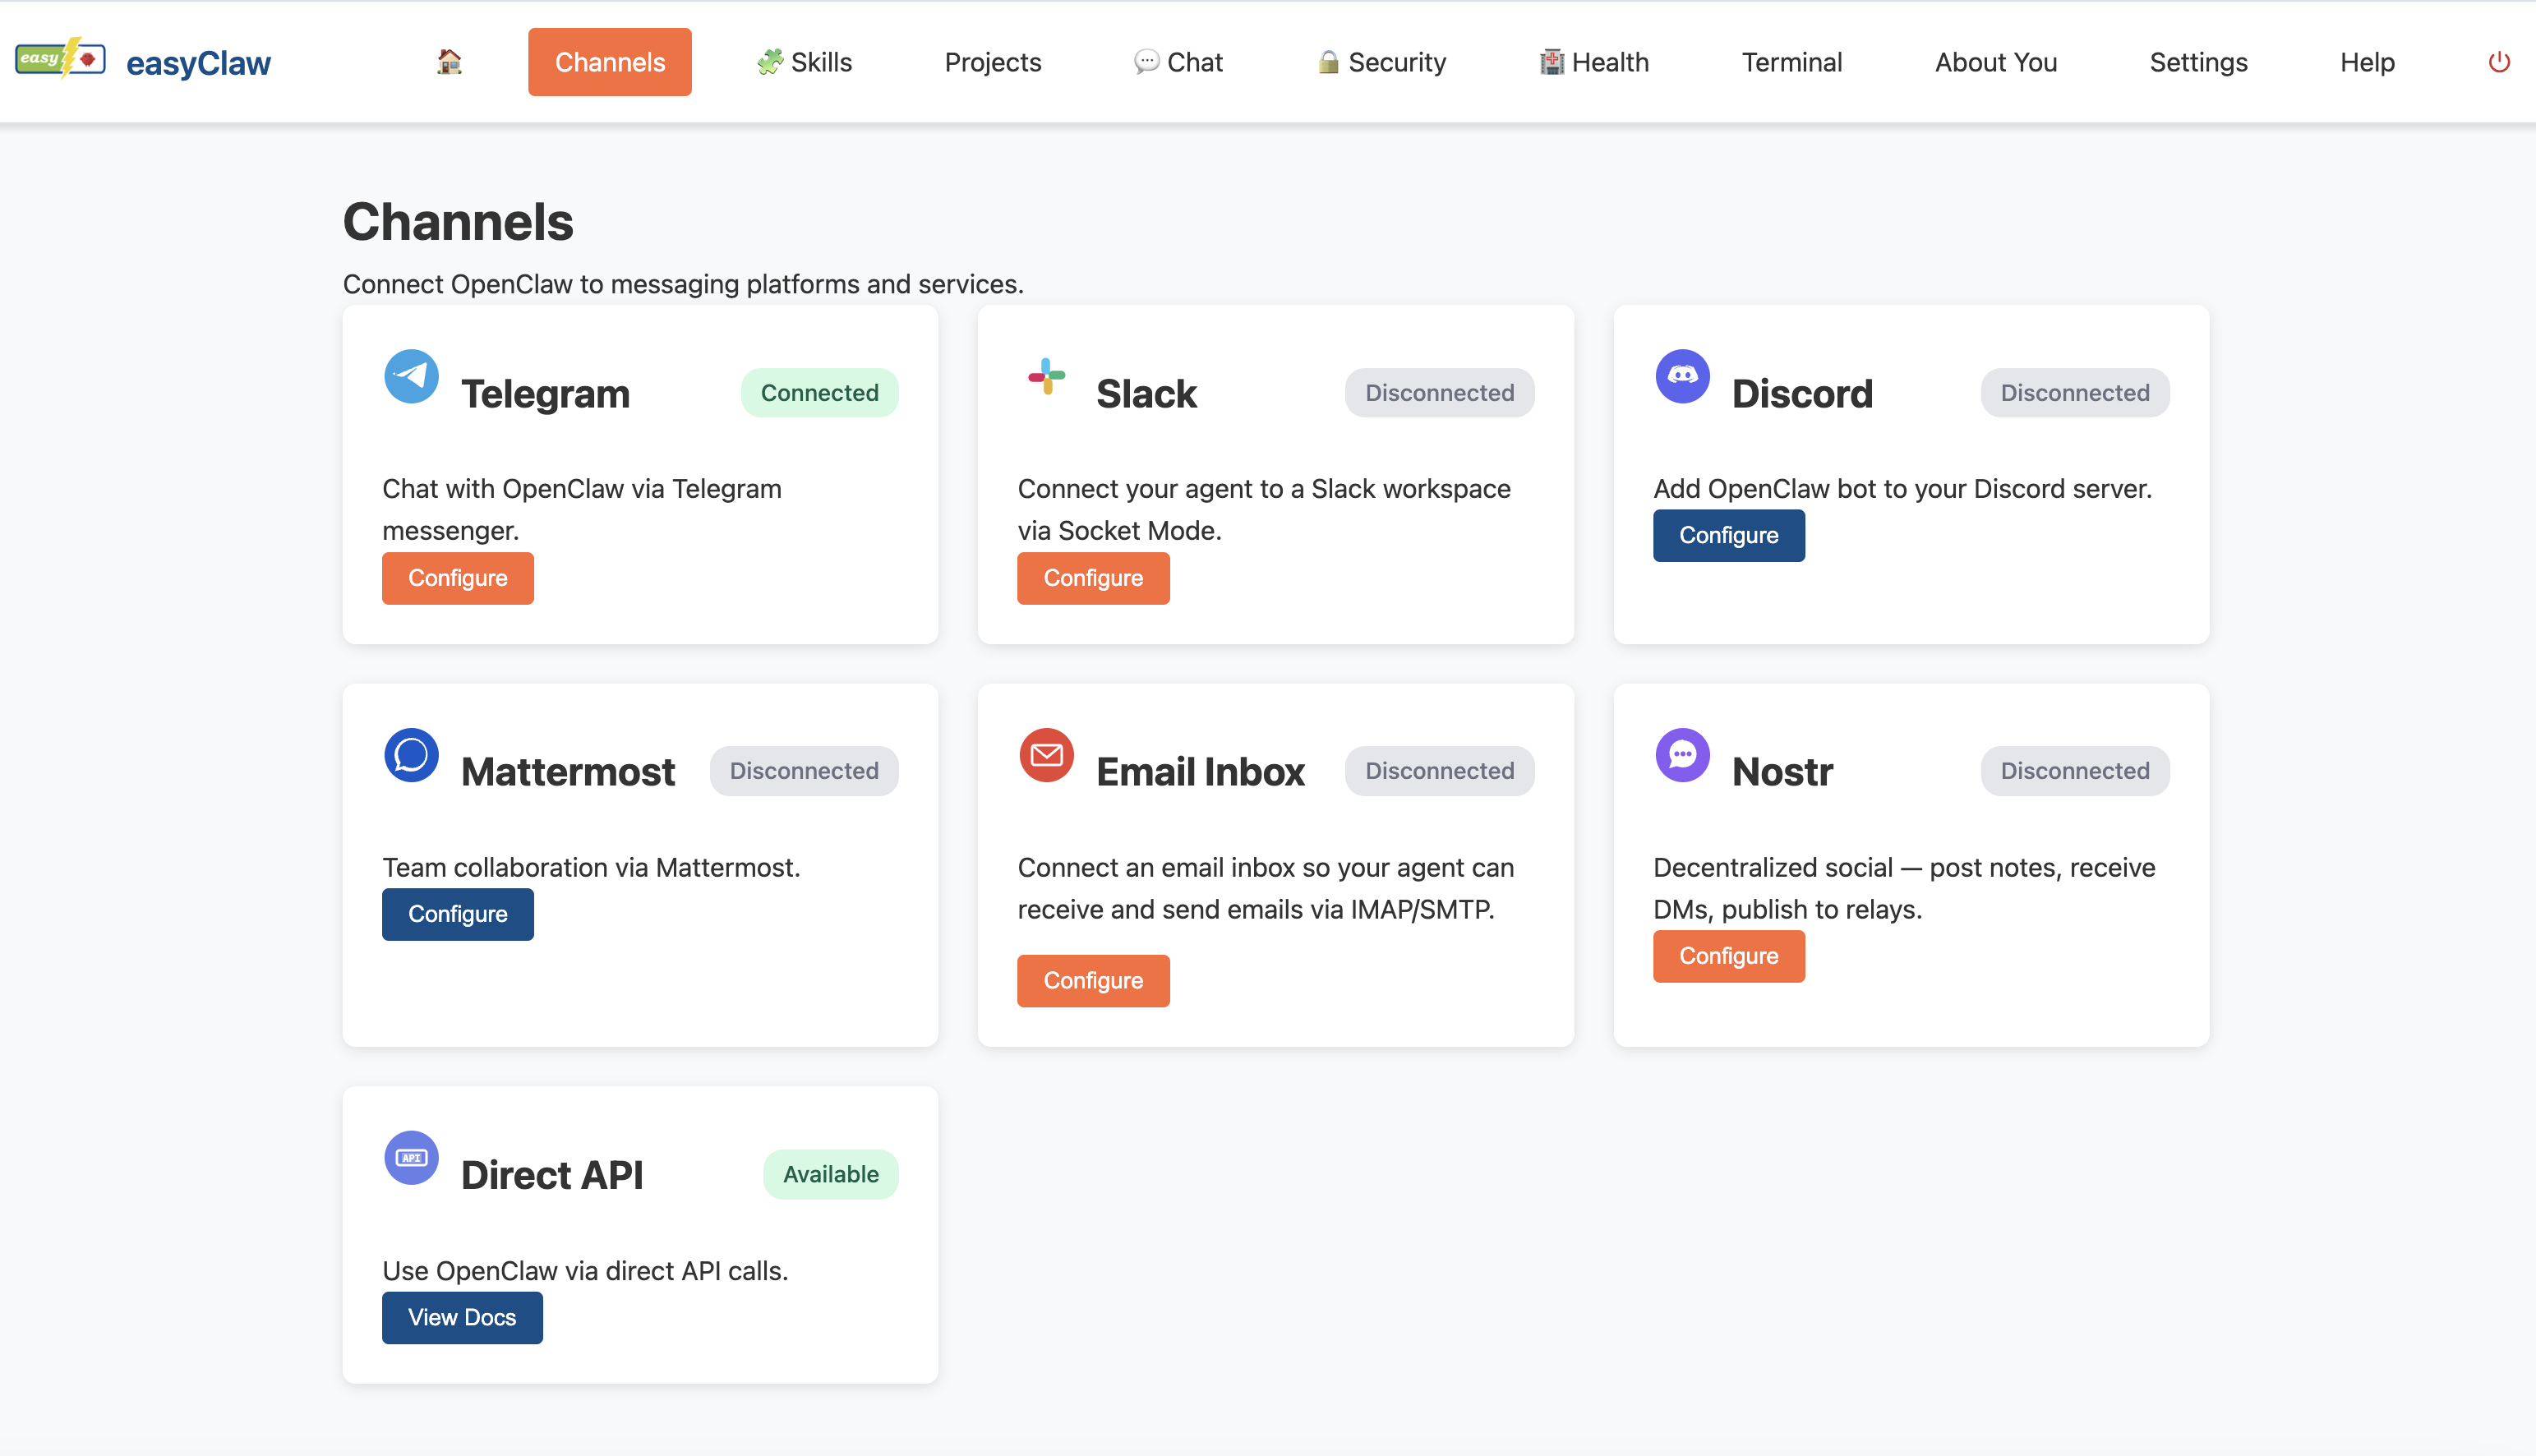Open the Skills tab

coord(804,62)
